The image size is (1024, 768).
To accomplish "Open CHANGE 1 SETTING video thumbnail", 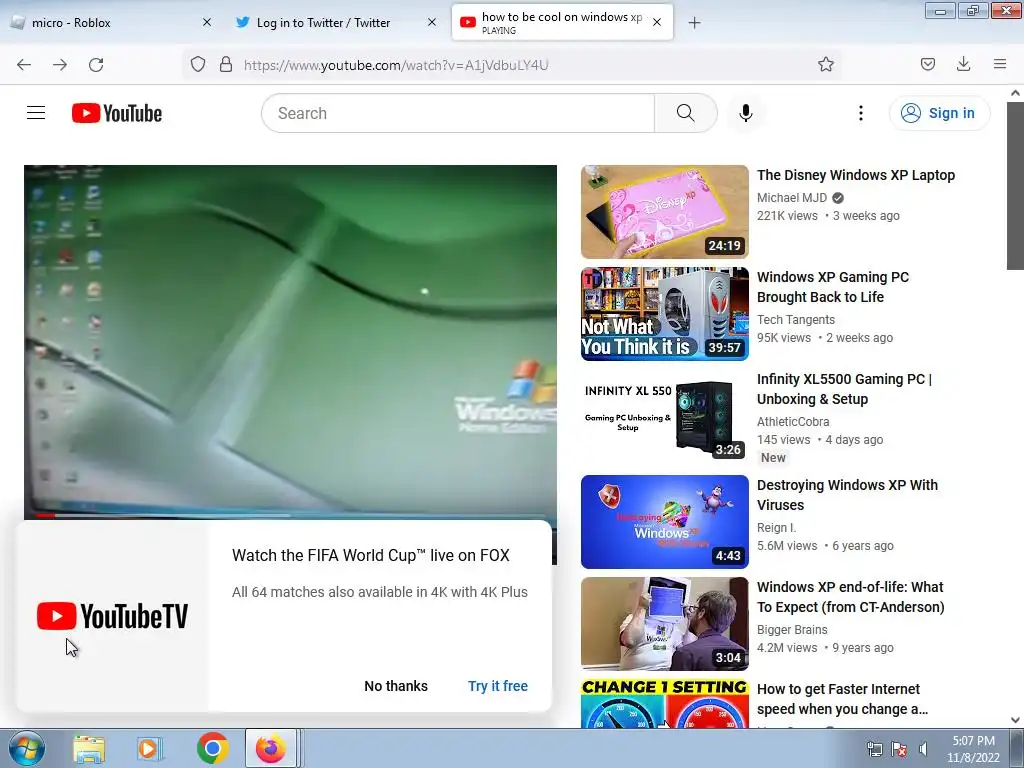I will pos(665,703).
